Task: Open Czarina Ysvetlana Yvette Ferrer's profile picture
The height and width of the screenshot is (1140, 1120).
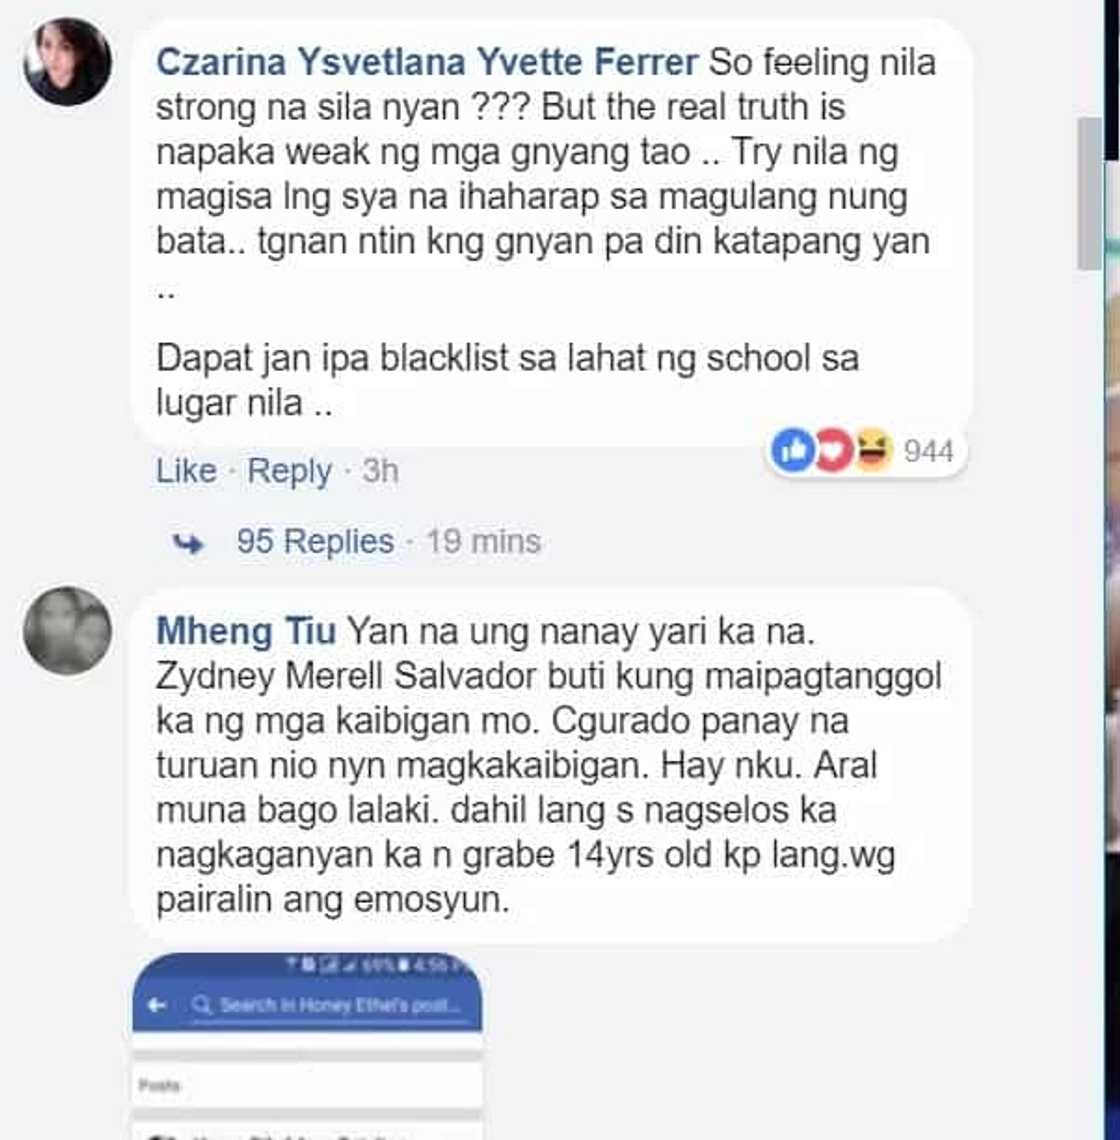Action: pos(67,62)
